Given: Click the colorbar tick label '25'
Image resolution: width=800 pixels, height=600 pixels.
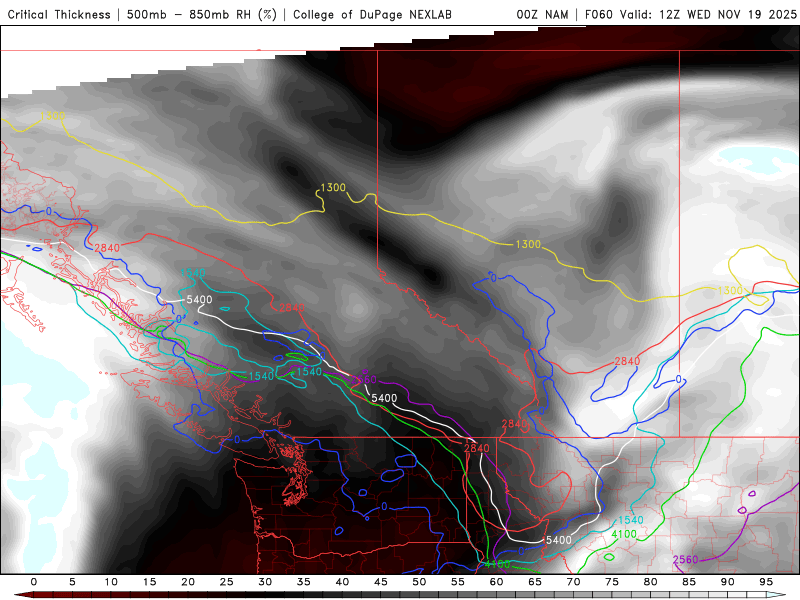Looking at the screenshot, I should (227, 582).
